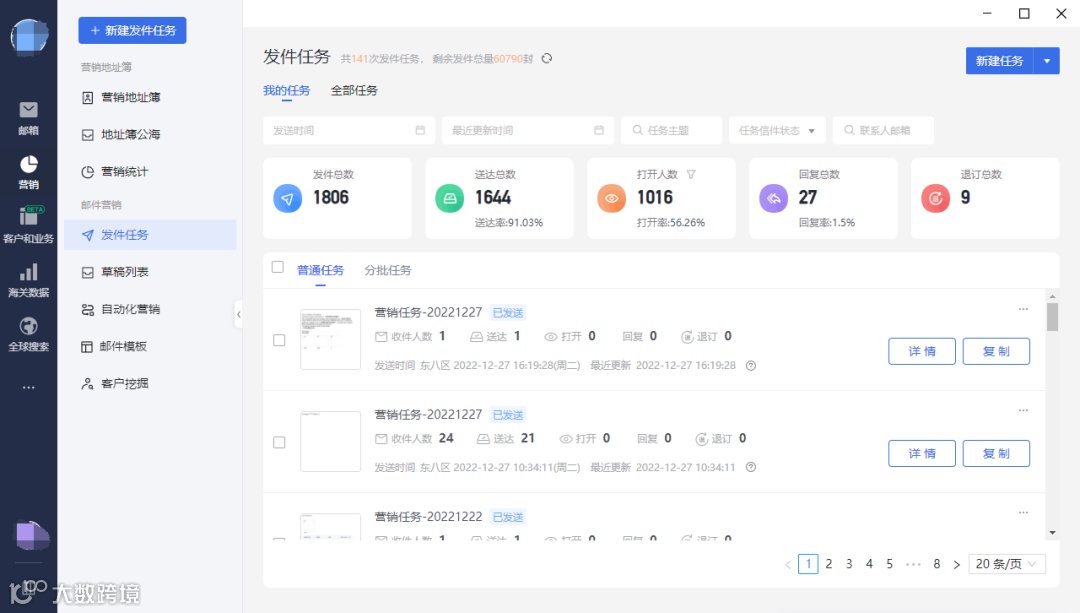Check the first 营销任务-20221227 row
The image size is (1080, 613).
click(279, 340)
